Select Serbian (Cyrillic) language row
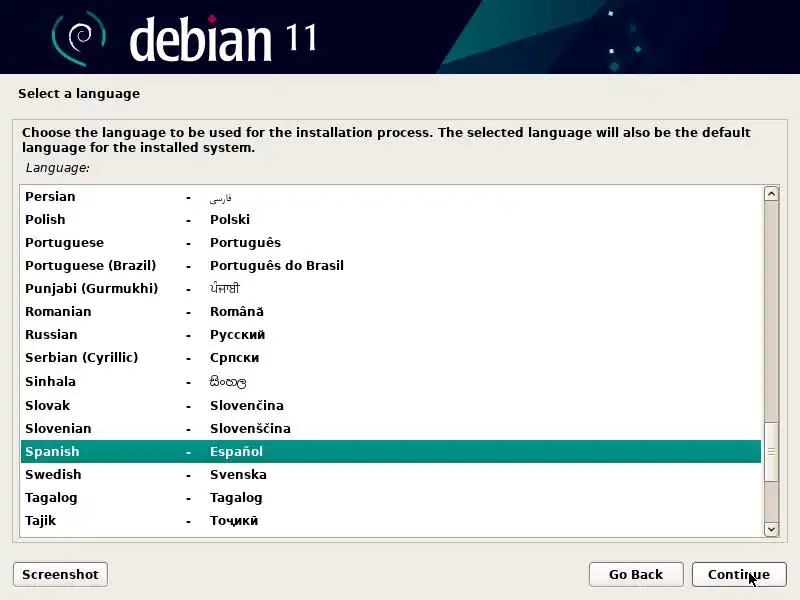This screenshot has height=600, width=800. click(x=391, y=358)
